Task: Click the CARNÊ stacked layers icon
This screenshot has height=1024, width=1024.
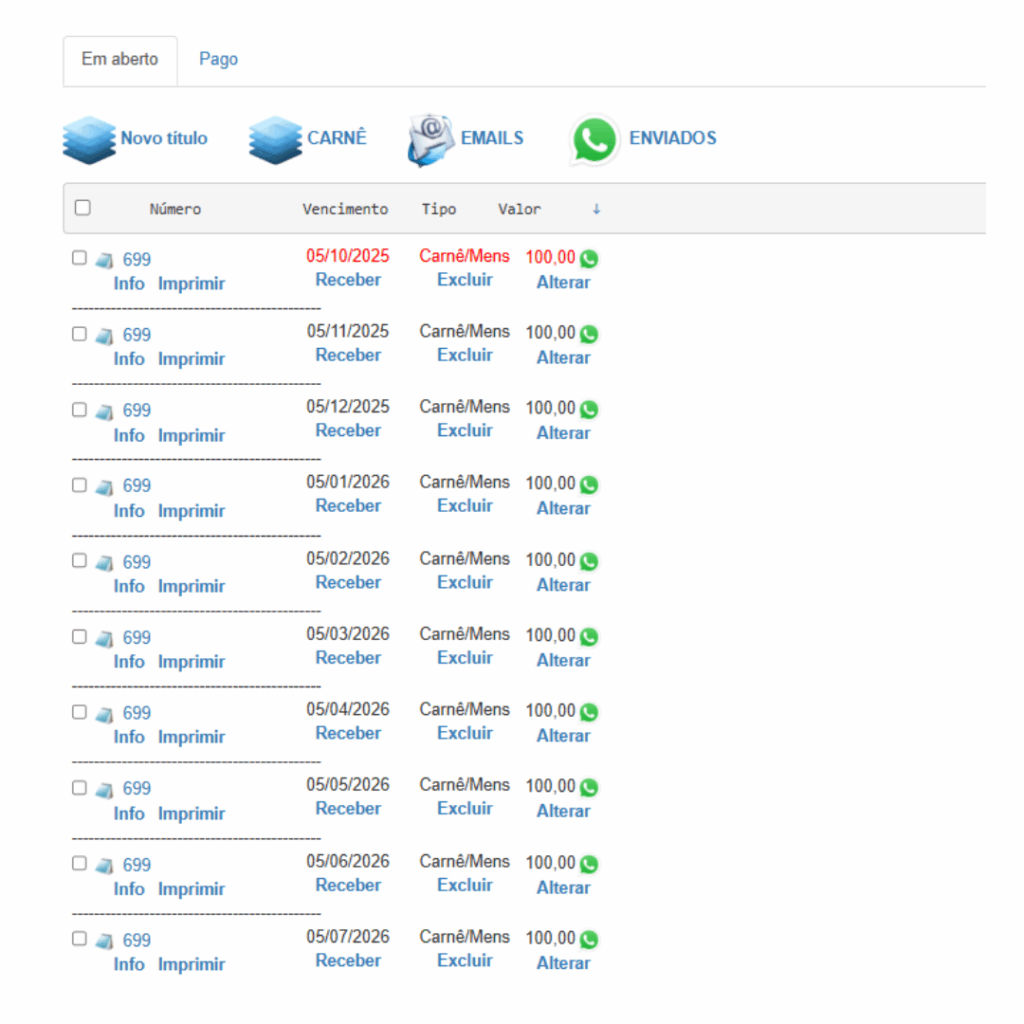Action: tap(275, 140)
